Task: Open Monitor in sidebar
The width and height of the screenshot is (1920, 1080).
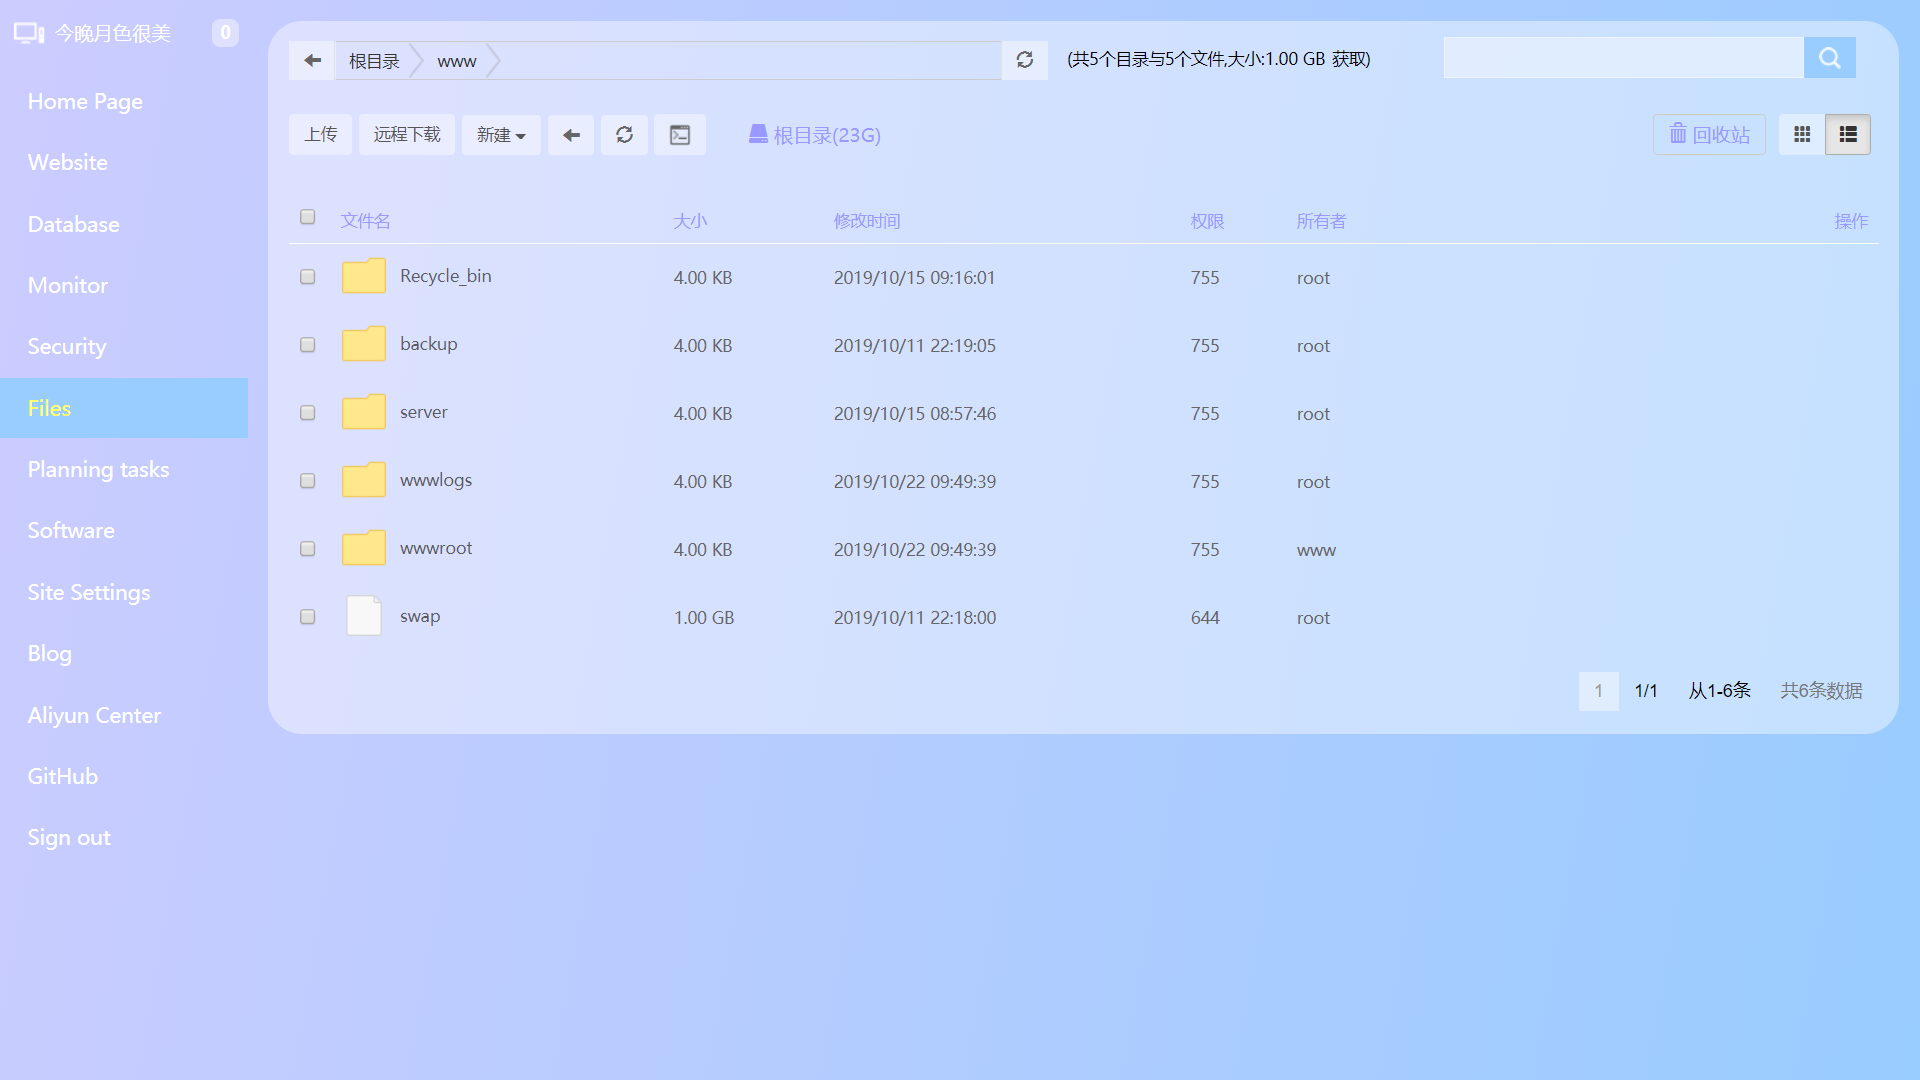Action: click(67, 285)
